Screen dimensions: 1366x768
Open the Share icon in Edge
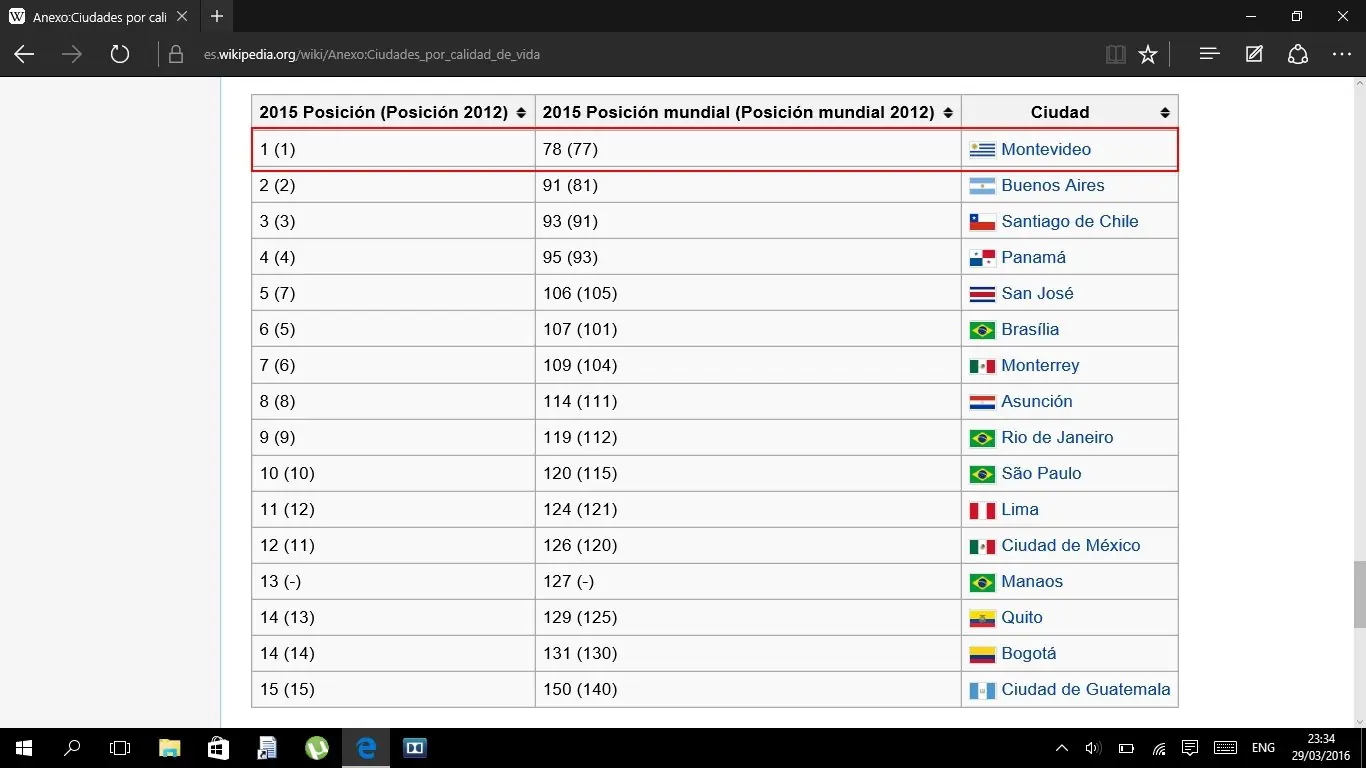[1298, 54]
